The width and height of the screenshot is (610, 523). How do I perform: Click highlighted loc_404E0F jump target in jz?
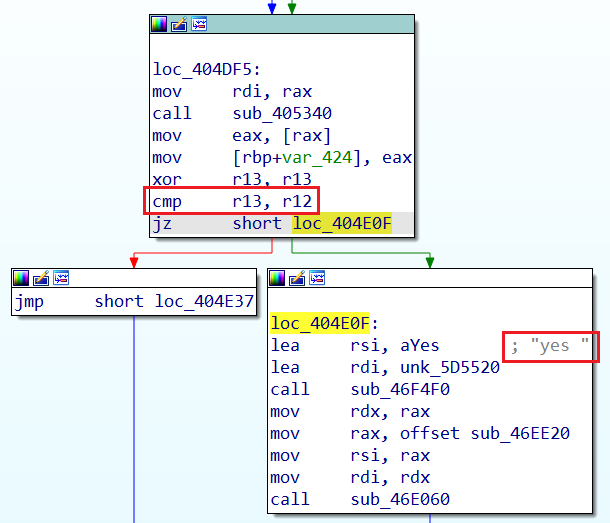tap(342, 223)
